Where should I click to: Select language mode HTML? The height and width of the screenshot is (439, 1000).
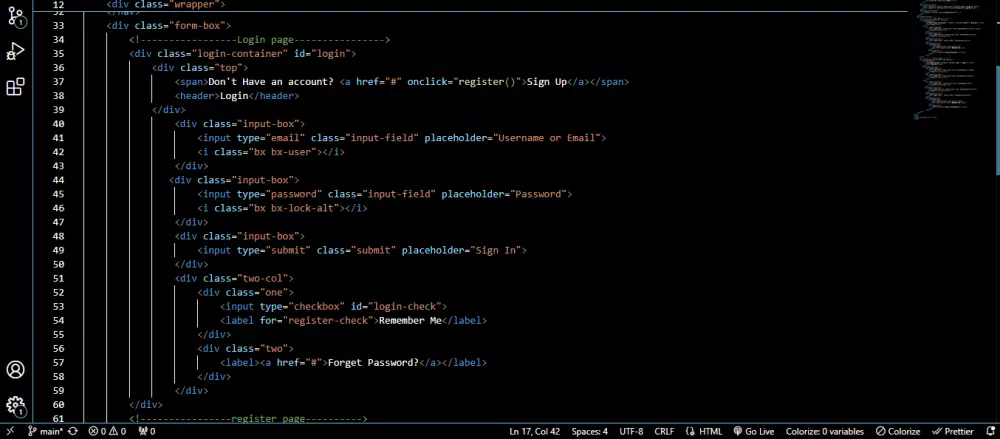[704, 431]
